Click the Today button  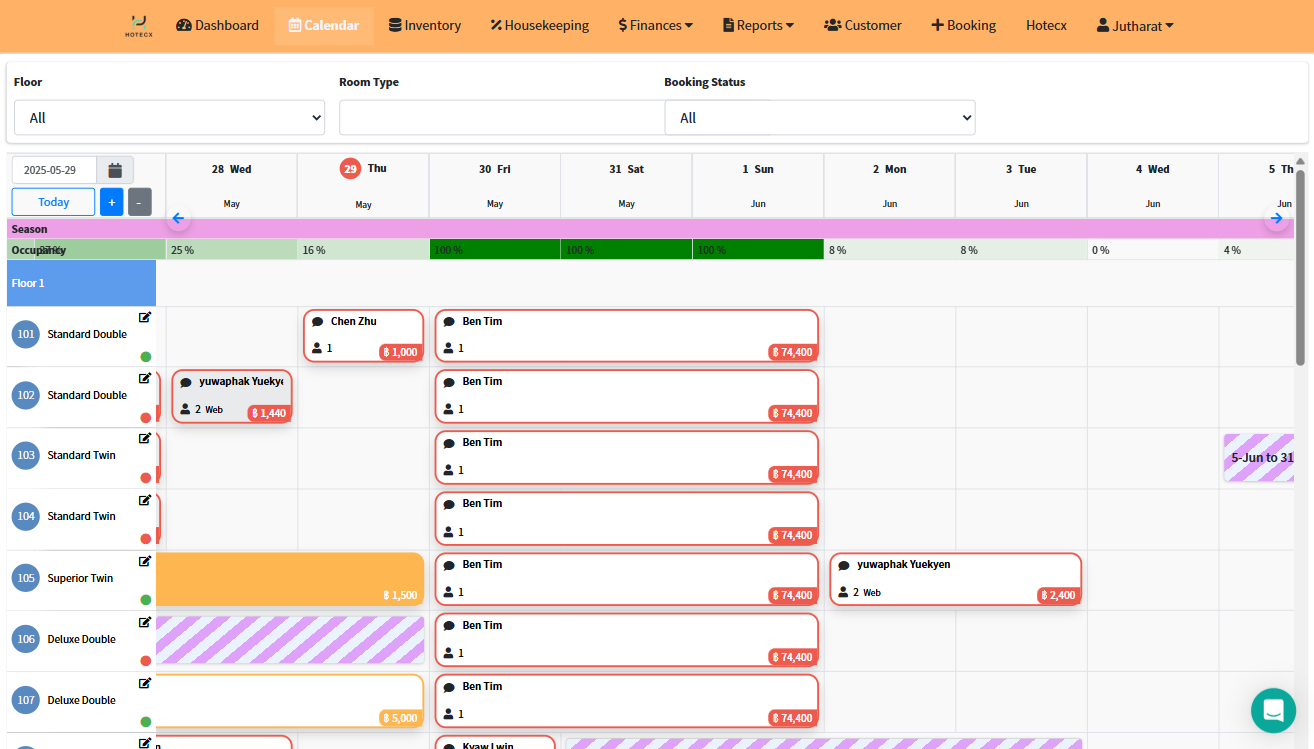(x=54, y=202)
